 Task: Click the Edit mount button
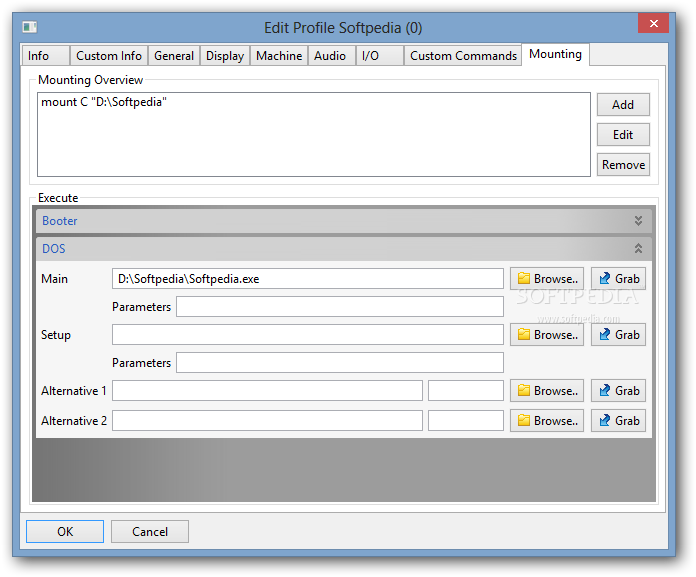tap(623, 135)
